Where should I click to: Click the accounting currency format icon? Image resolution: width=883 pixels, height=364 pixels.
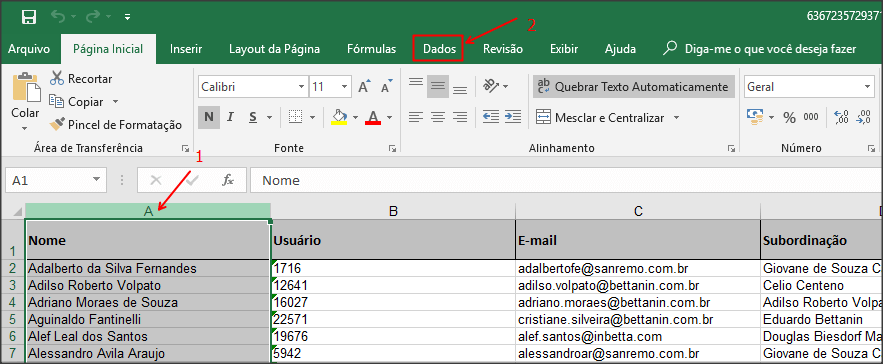pos(754,117)
